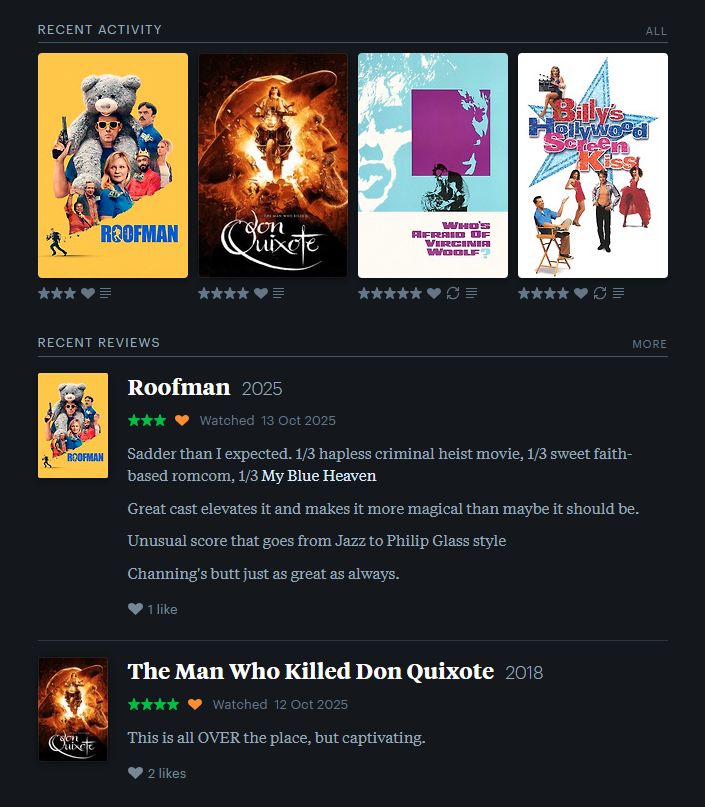The width and height of the screenshot is (705, 807).
Task: Click orange heart beside Roofman star rating
Action: tap(182, 420)
